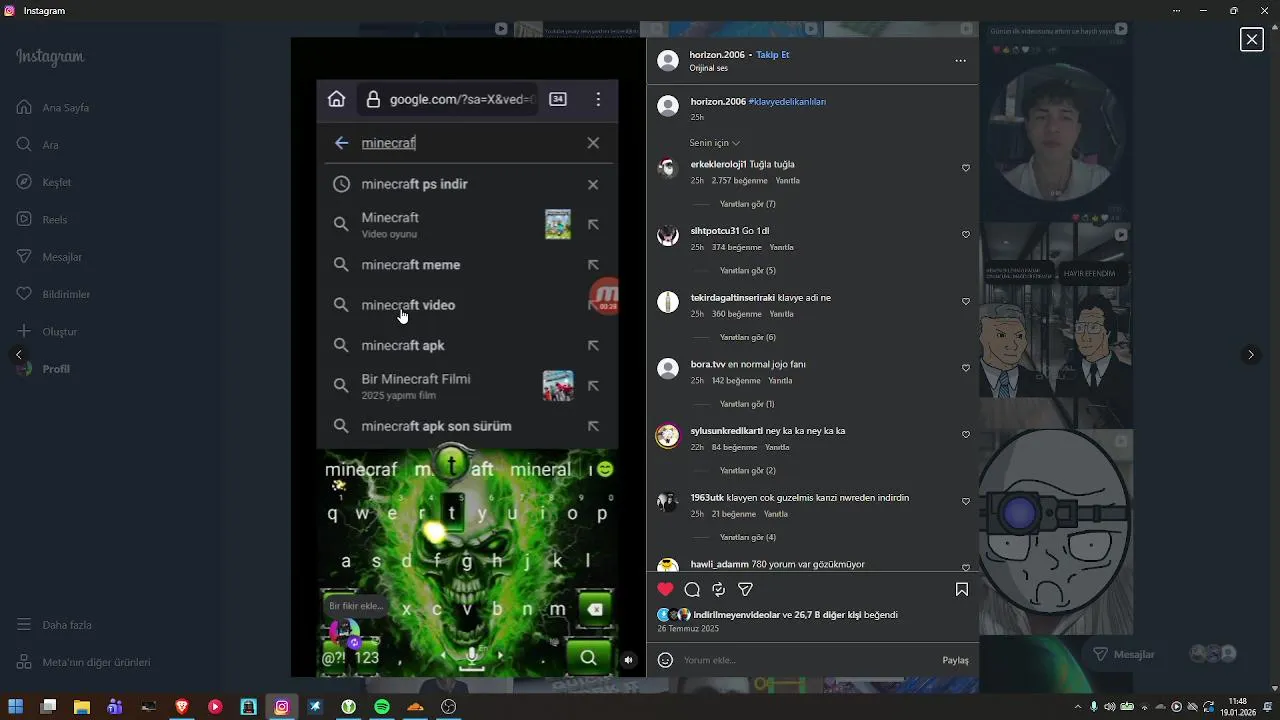The width and height of the screenshot is (1280, 720).
Task: Click 'Takip Et' to follow horizon.2006
Action: [x=772, y=55]
